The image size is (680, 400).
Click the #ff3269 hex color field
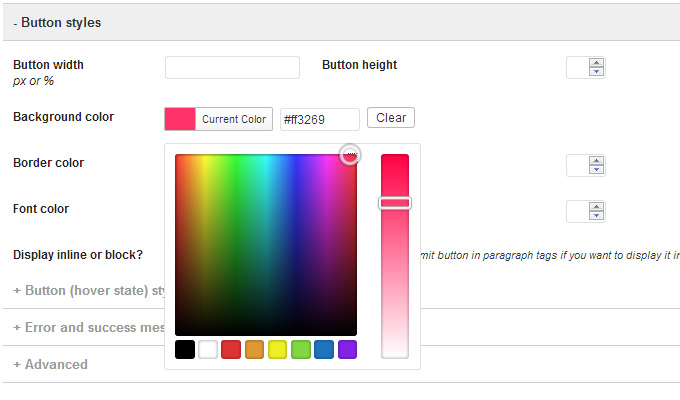(320, 119)
